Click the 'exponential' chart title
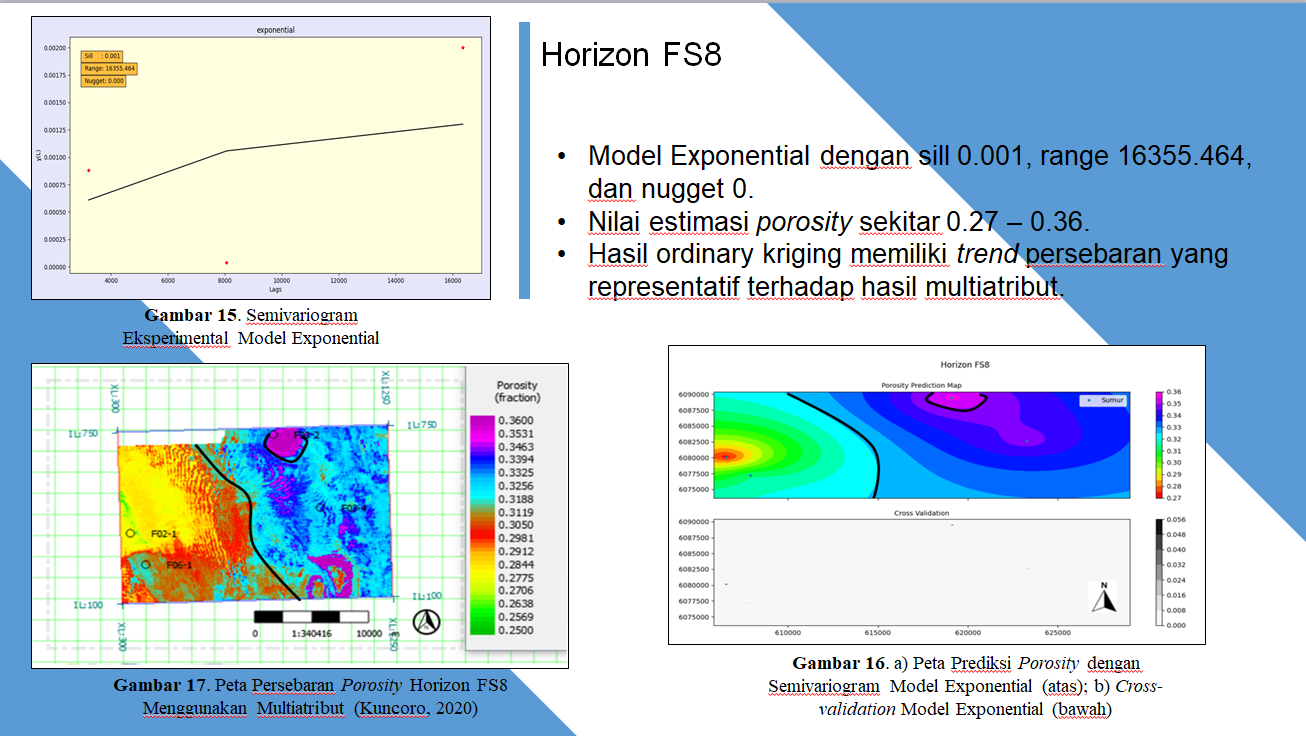The height and width of the screenshot is (736, 1306). [276, 30]
